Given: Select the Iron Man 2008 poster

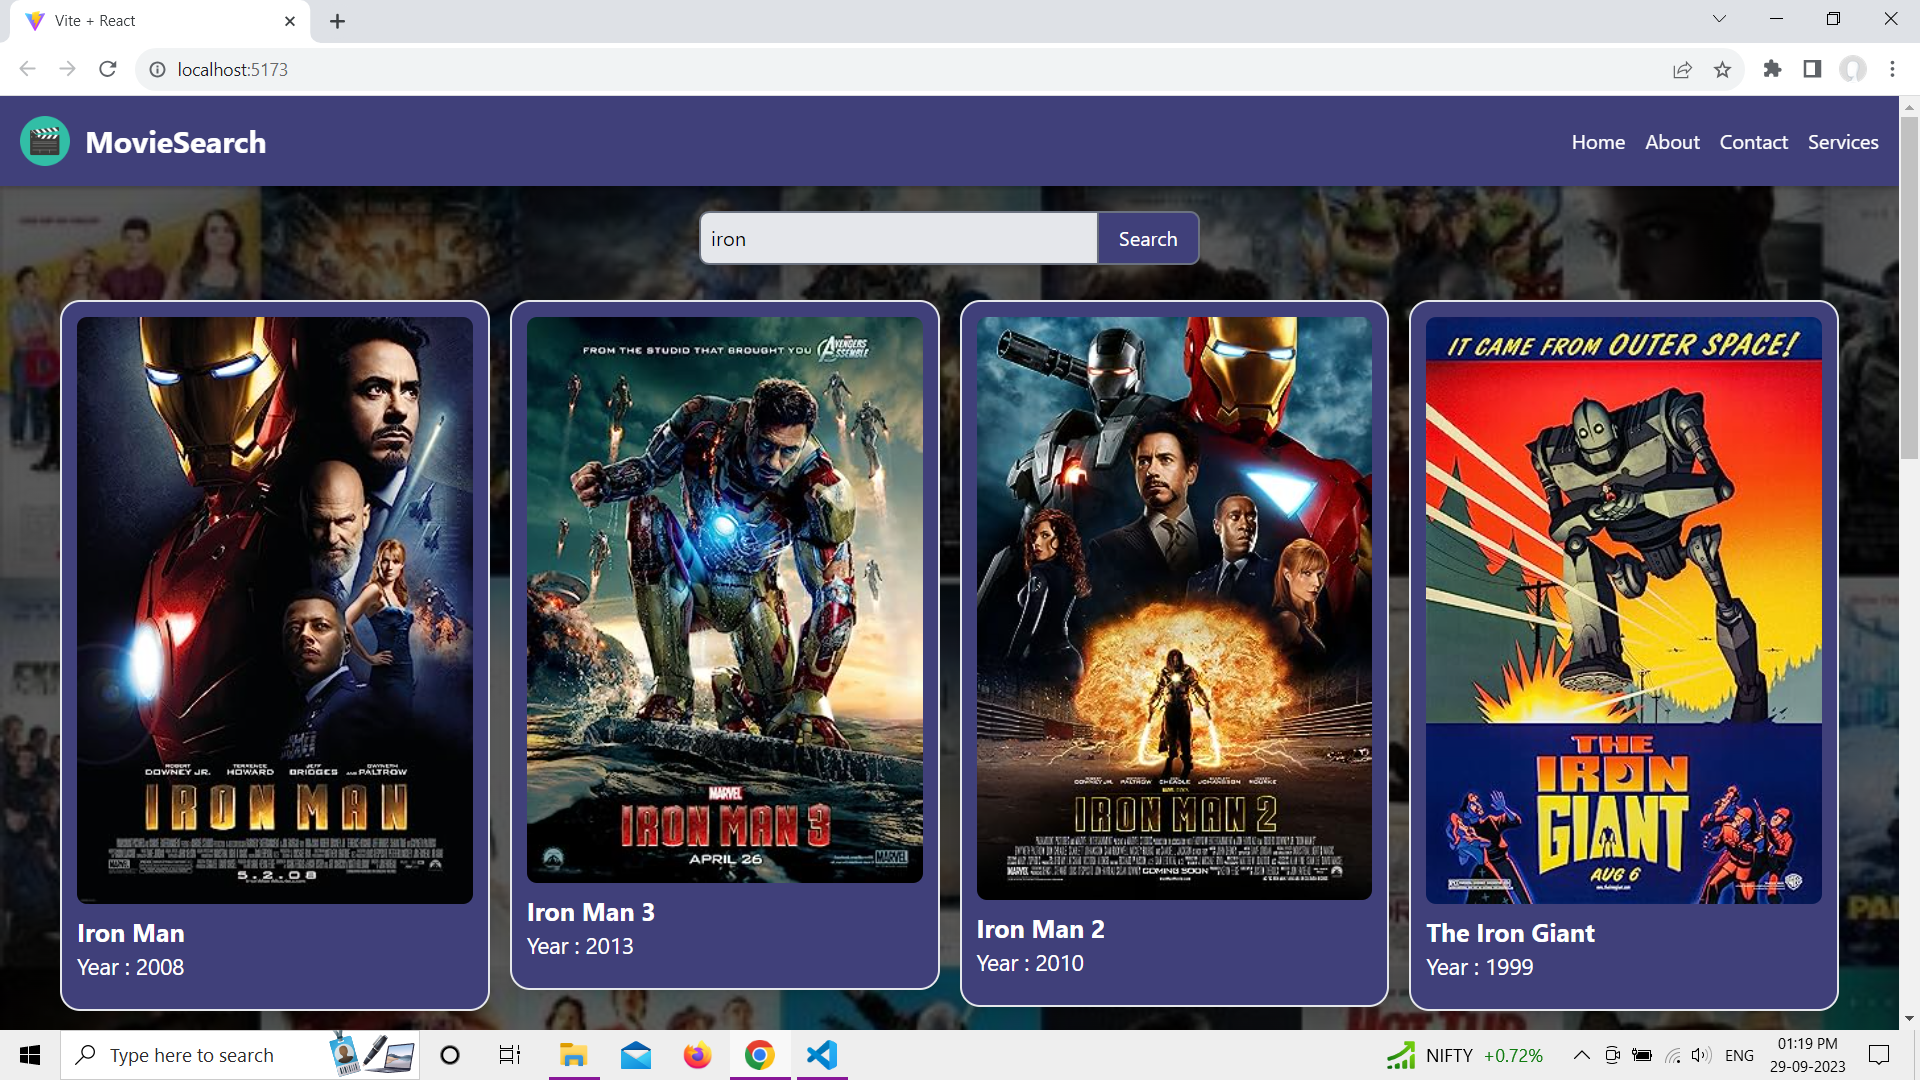Looking at the screenshot, I should (x=275, y=610).
